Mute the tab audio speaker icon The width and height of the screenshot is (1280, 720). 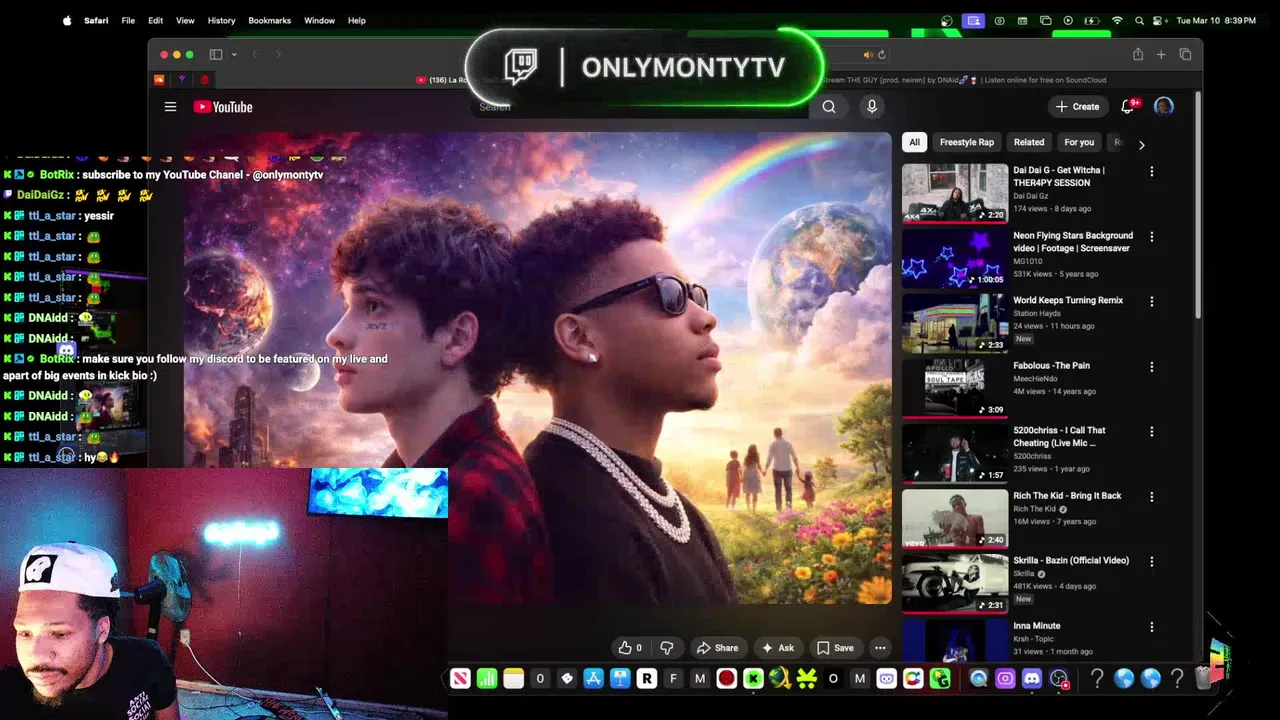[868, 55]
